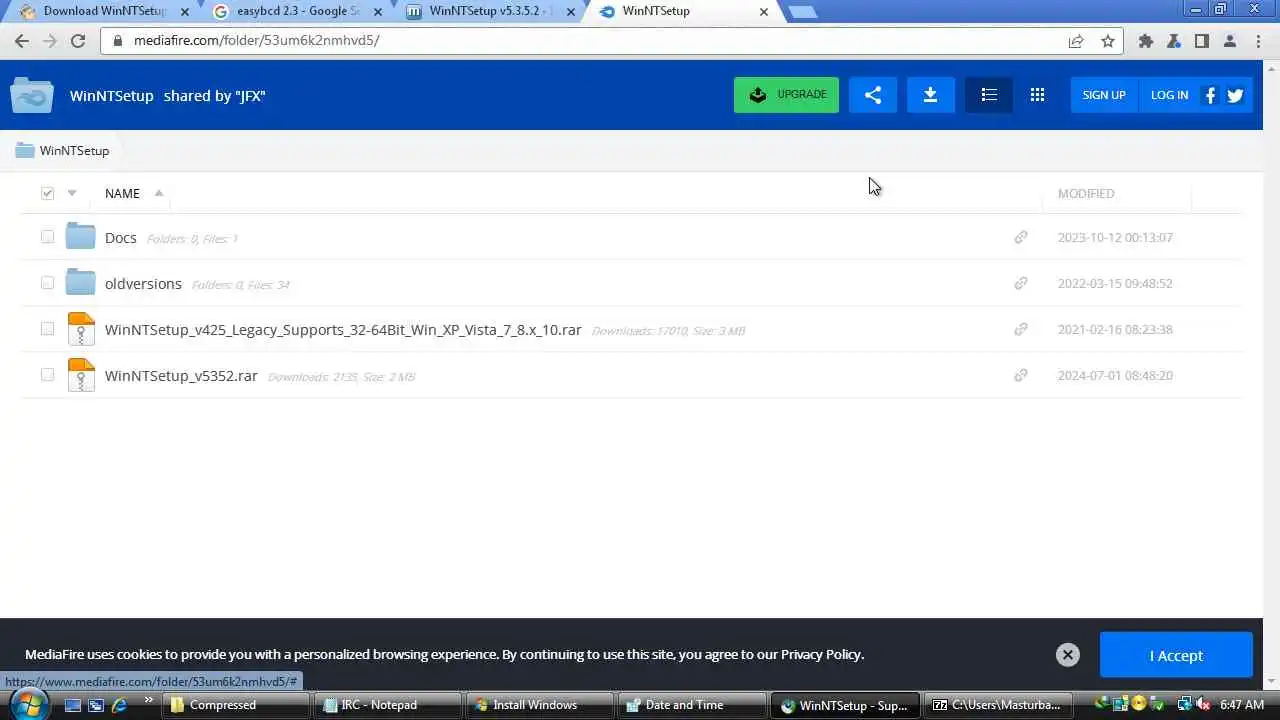The height and width of the screenshot is (720, 1280).
Task: Go back with browser back arrow
Action: click(x=22, y=41)
